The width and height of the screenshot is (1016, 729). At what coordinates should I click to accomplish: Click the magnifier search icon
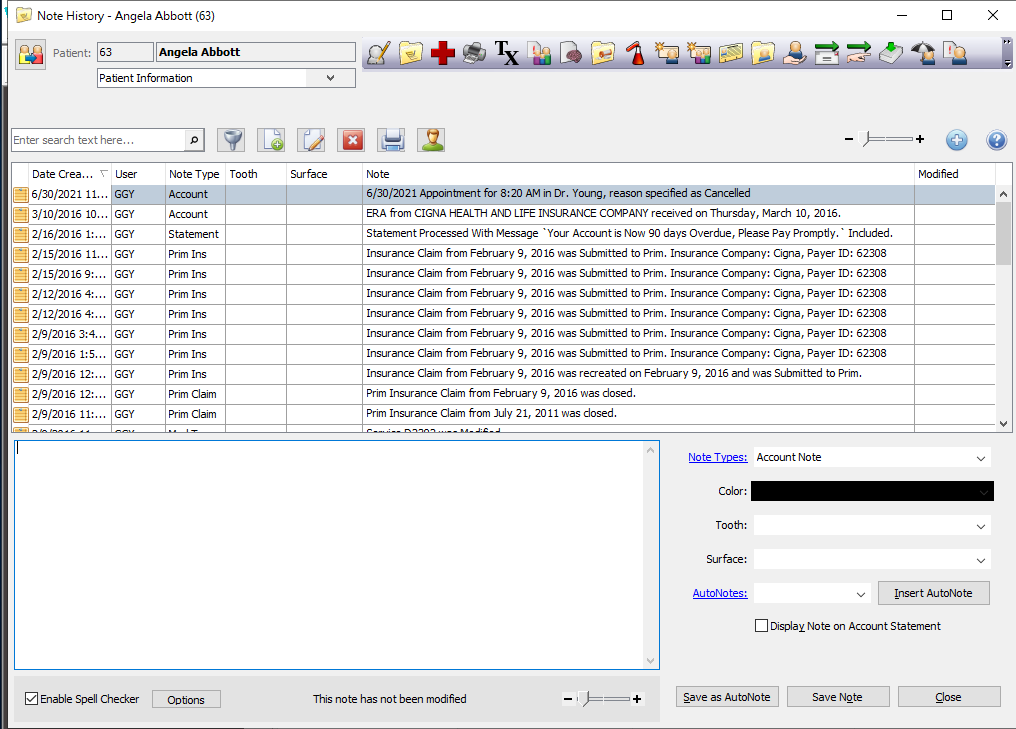coord(194,140)
